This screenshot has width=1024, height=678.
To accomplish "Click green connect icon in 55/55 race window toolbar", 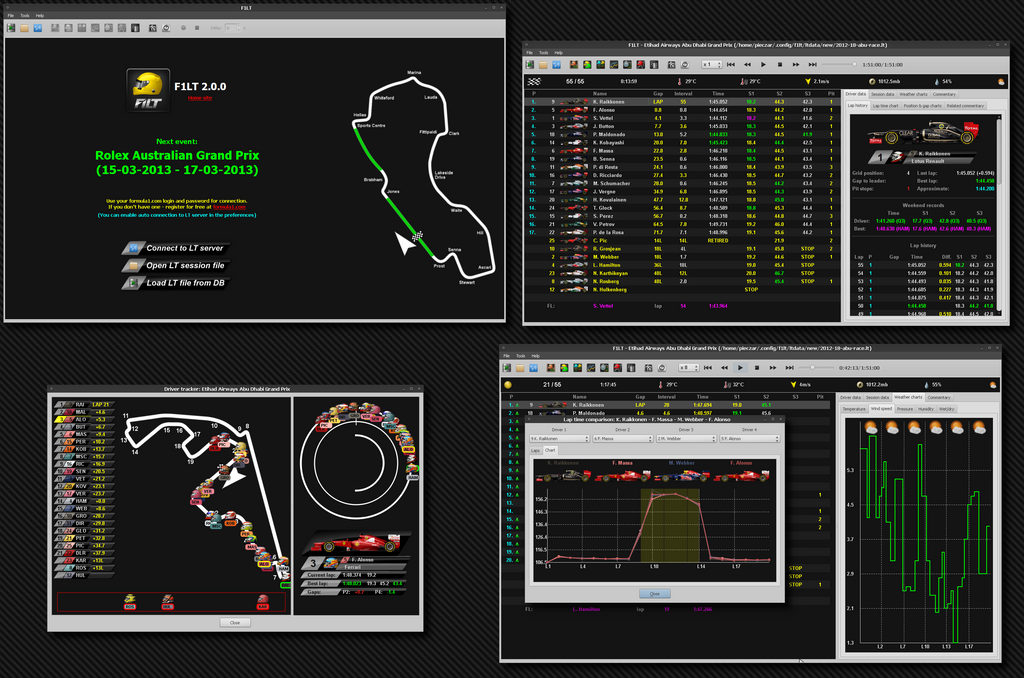I will click(530, 65).
